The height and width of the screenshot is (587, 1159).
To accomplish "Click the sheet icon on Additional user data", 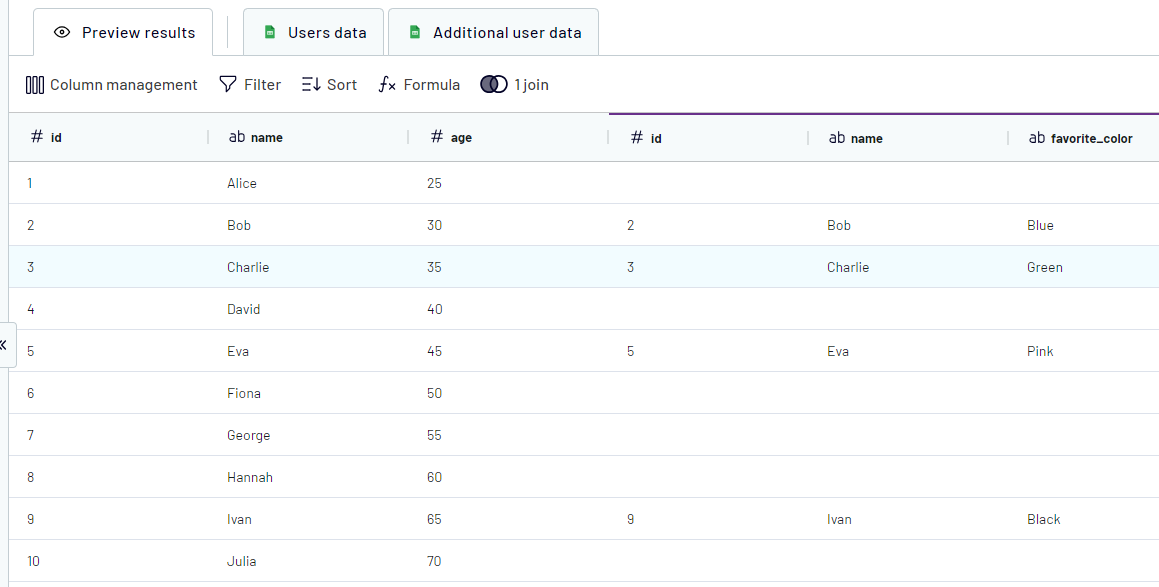I will [414, 33].
